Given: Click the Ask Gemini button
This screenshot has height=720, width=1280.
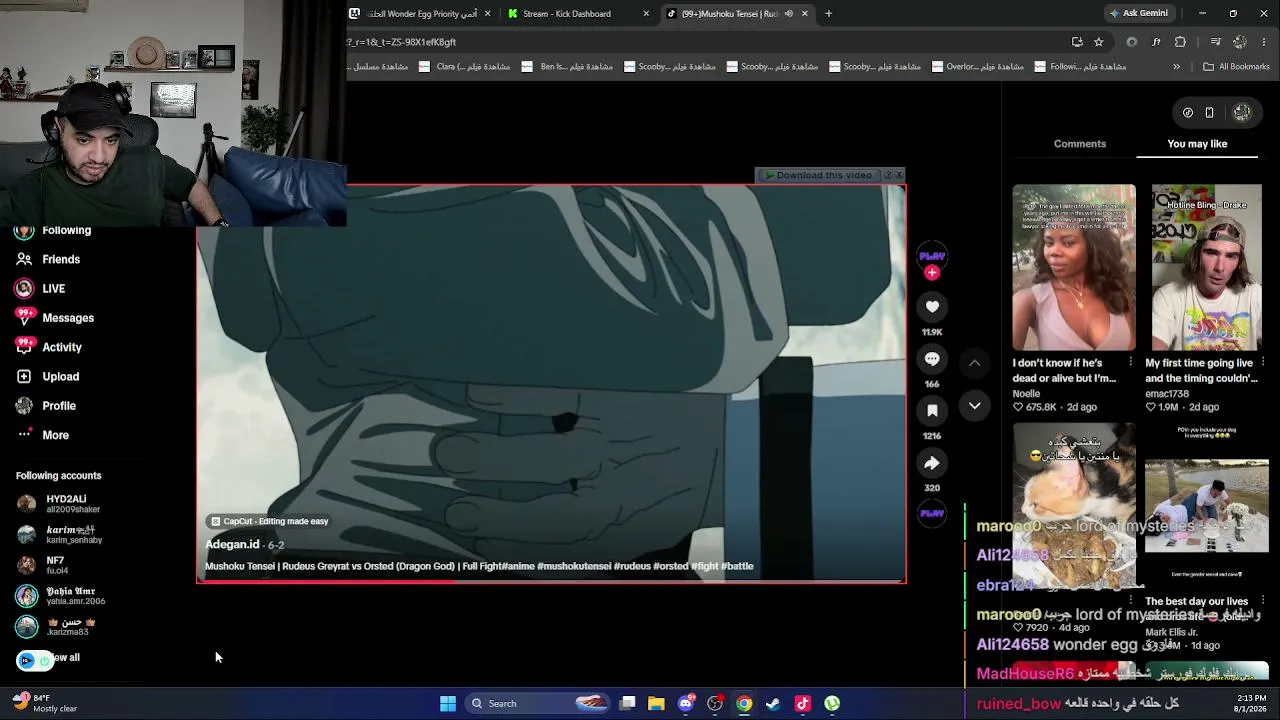Looking at the screenshot, I should pyautogui.click(x=1139, y=14).
